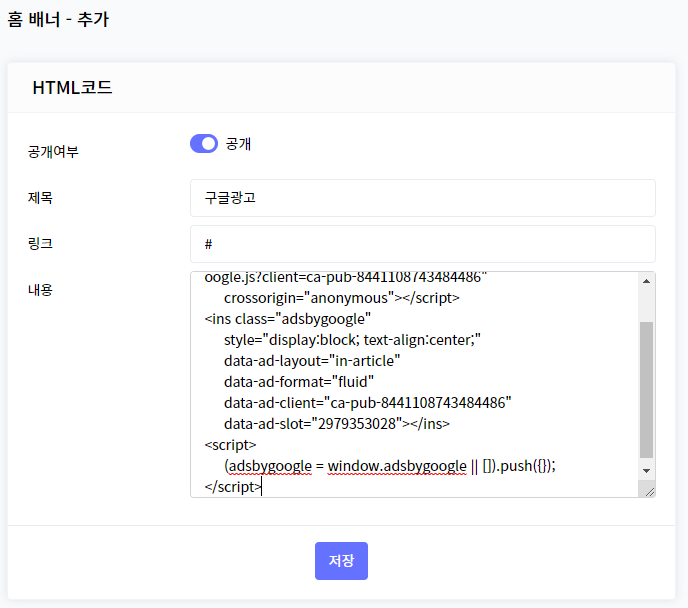Click the textarea scrollbar up arrow
This screenshot has height=608, width=688.
[x=646, y=281]
